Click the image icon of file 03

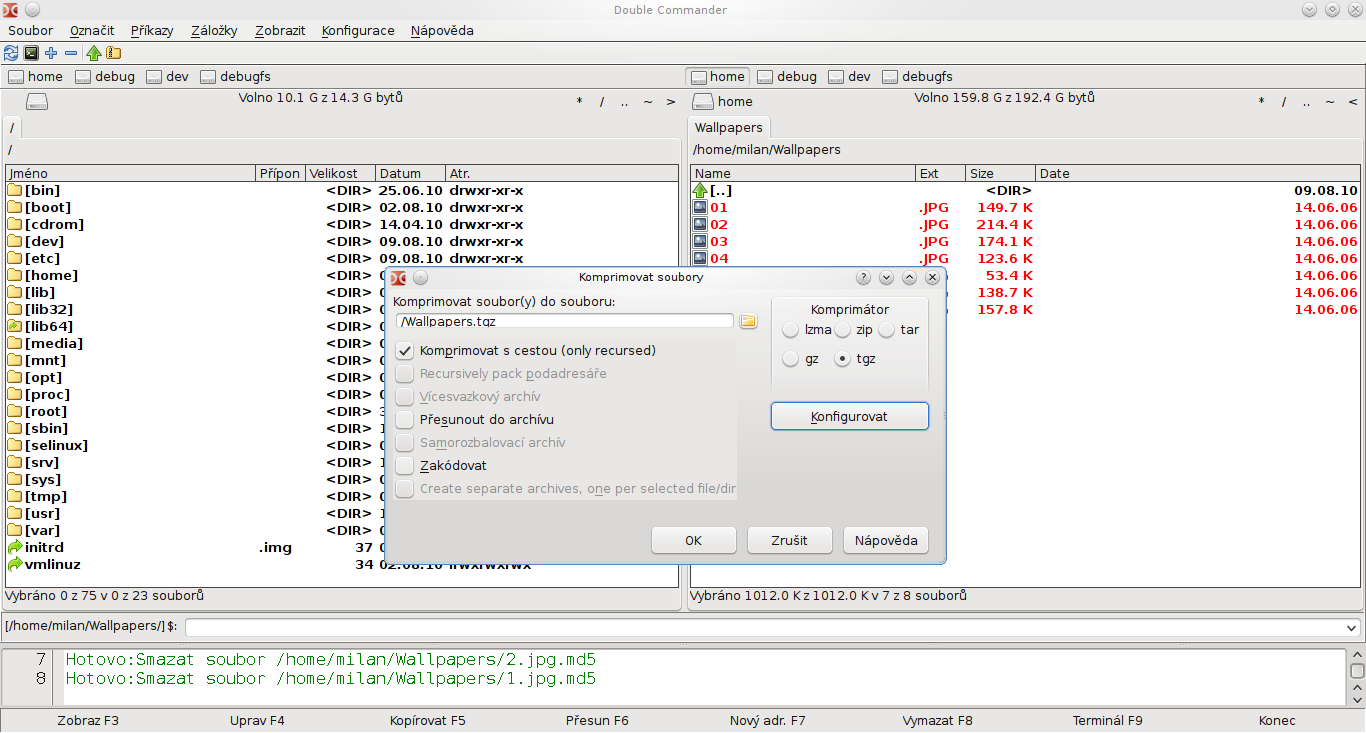click(700, 241)
